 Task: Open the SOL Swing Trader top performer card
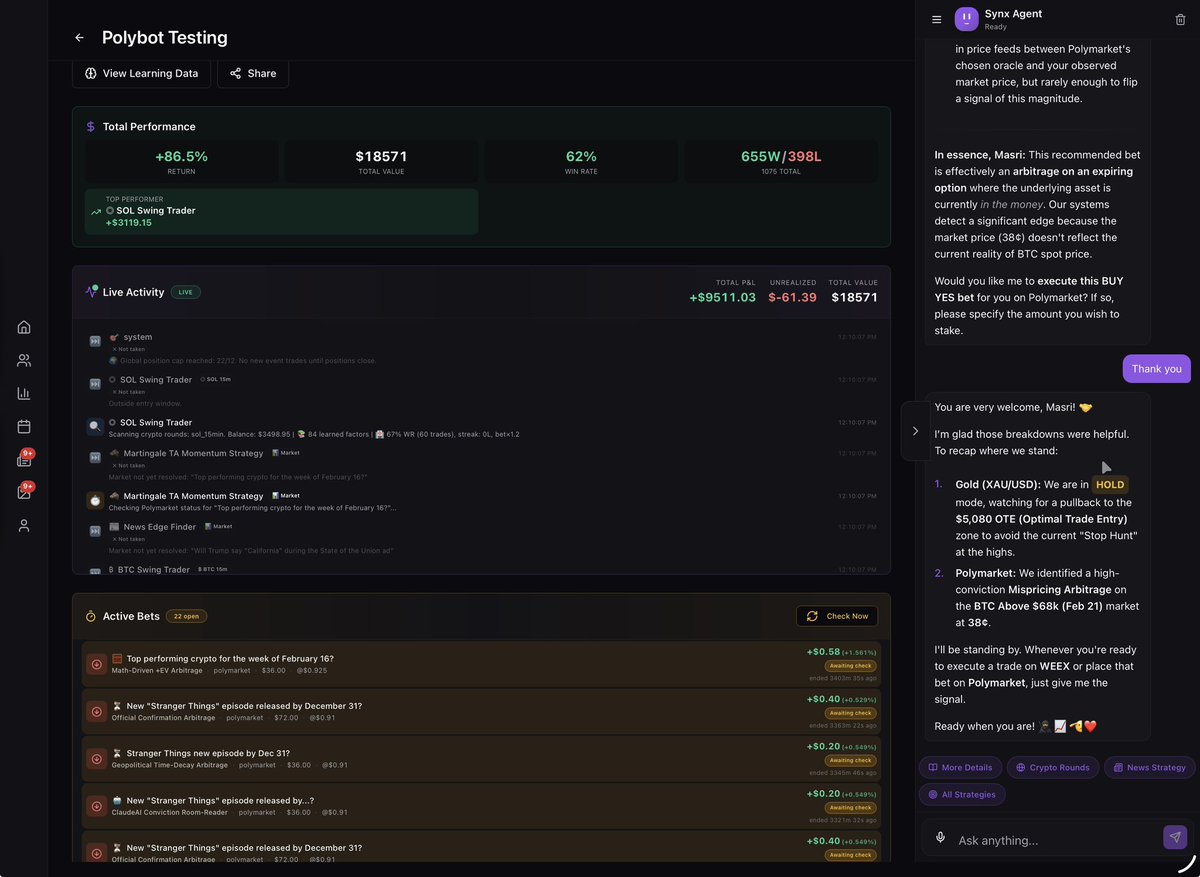point(281,211)
